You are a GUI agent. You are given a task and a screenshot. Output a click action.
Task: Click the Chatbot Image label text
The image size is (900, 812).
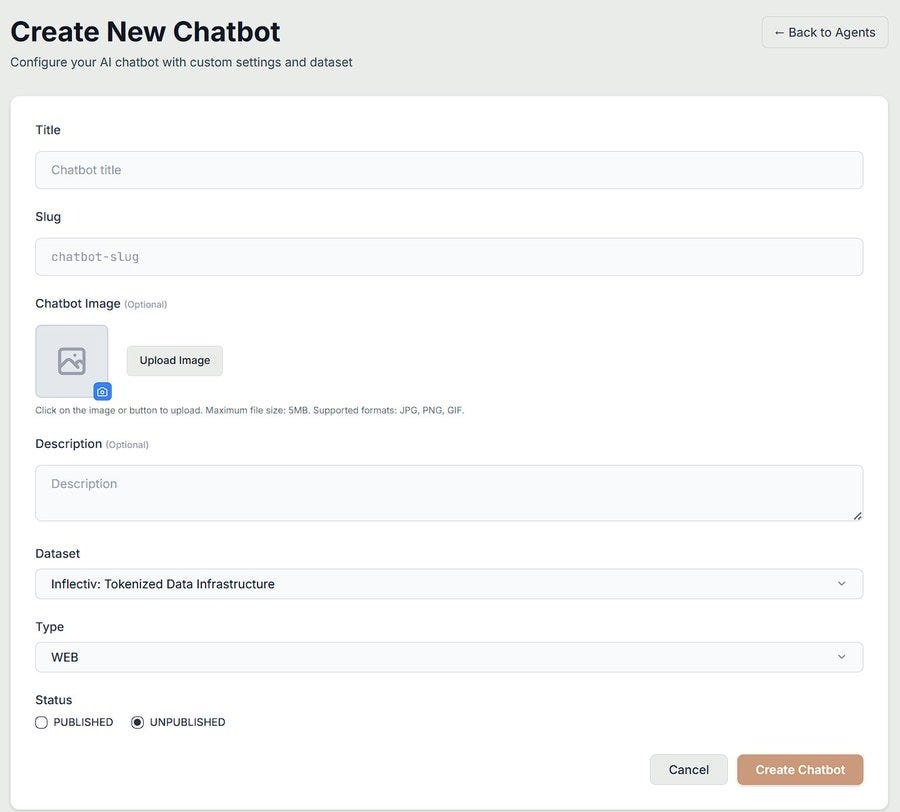78,304
